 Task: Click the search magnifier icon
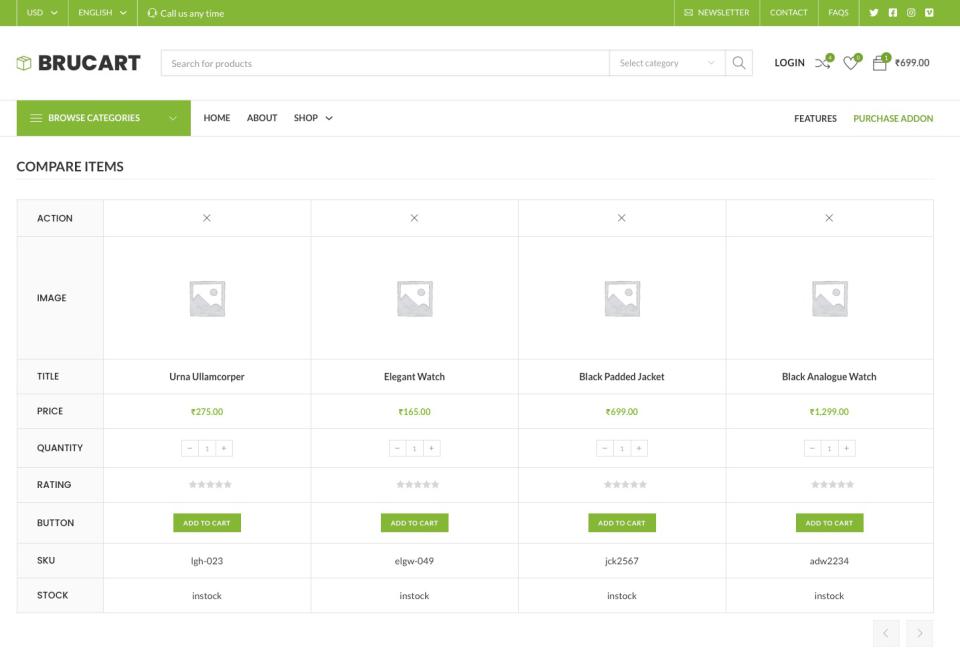coord(739,63)
